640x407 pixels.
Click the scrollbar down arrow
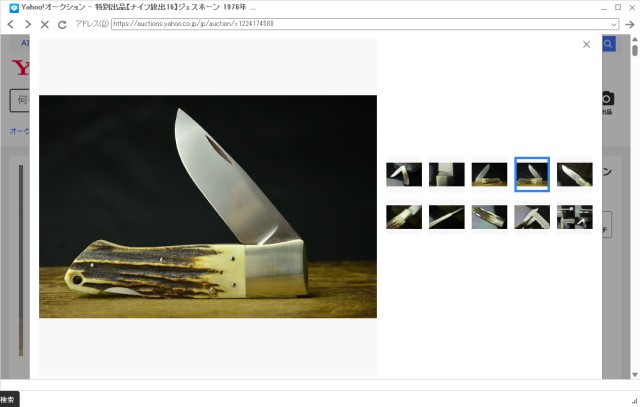(x=635, y=374)
